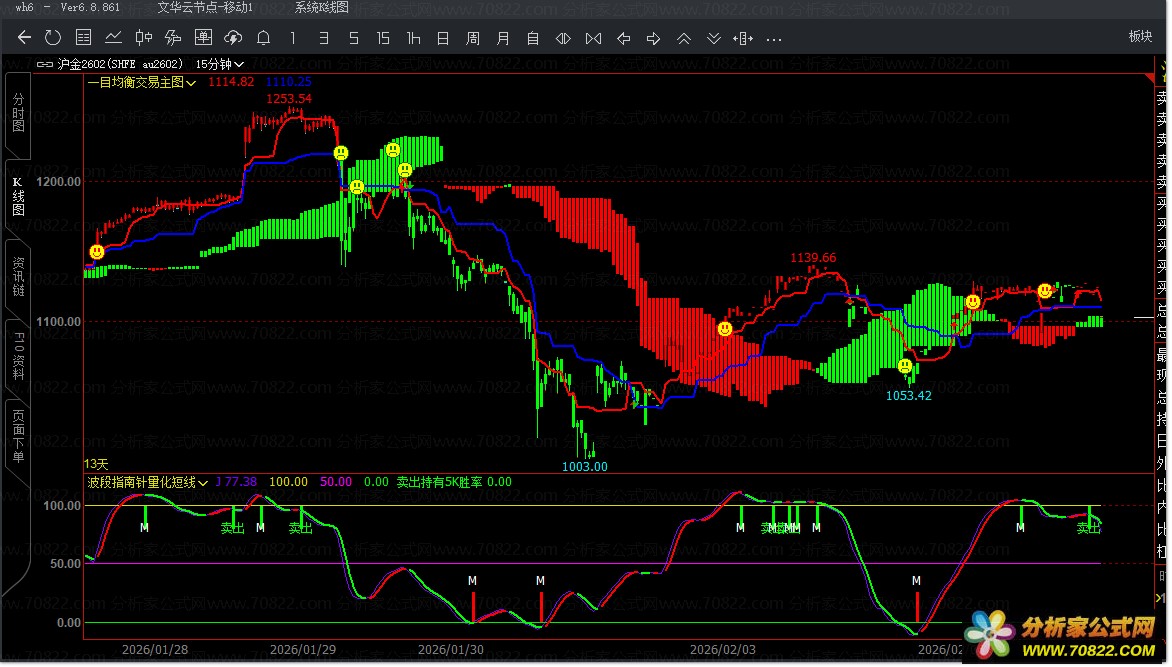The height and width of the screenshot is (667, 1172).
Task: Click the link icon beside 沪金2602
Action: [x=45, y=64]
